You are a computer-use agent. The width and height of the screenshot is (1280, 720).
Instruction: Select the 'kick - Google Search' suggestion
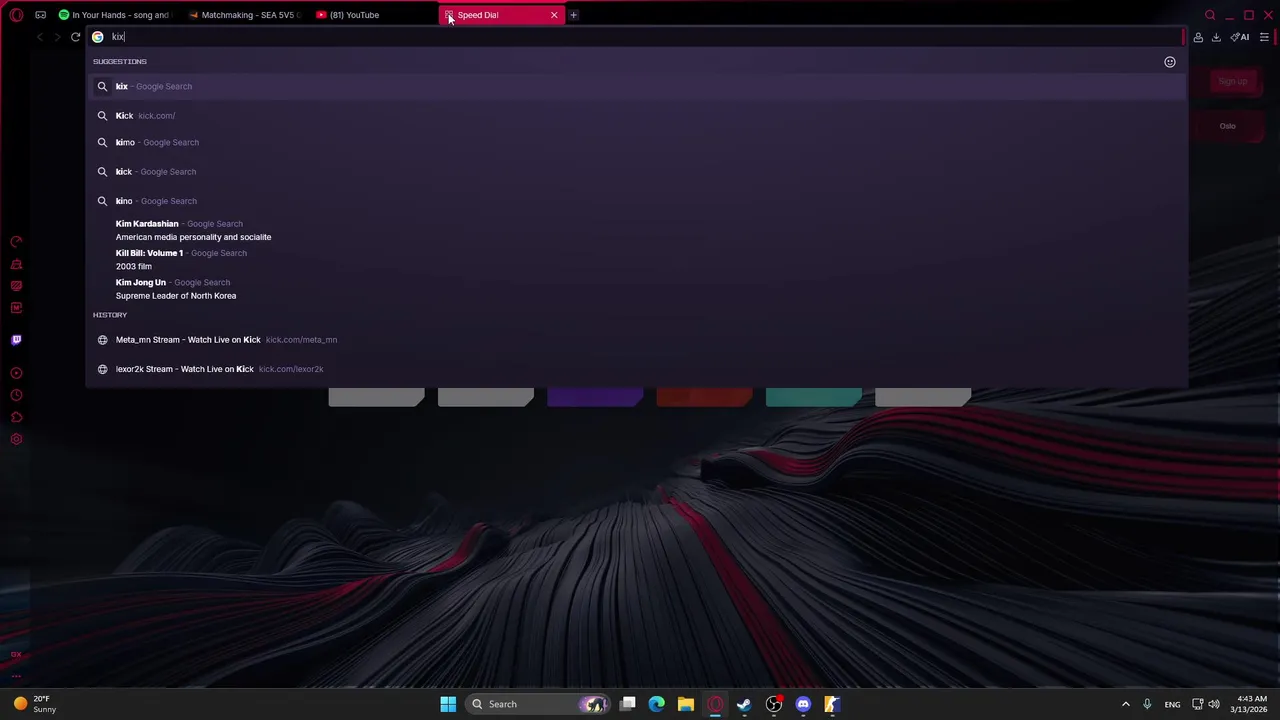point(636,171)
